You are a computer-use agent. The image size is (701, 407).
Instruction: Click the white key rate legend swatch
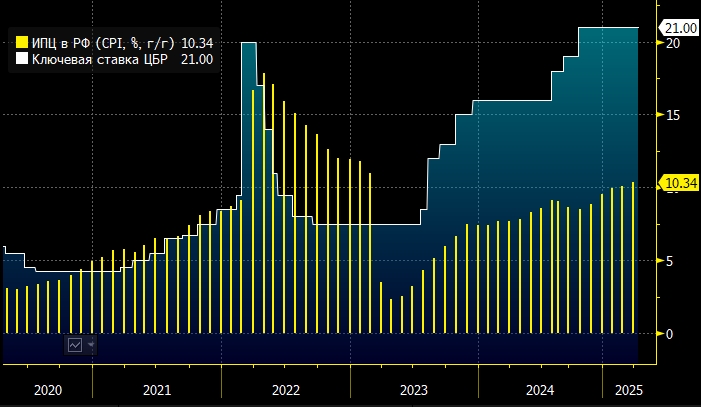coord(23,60)
